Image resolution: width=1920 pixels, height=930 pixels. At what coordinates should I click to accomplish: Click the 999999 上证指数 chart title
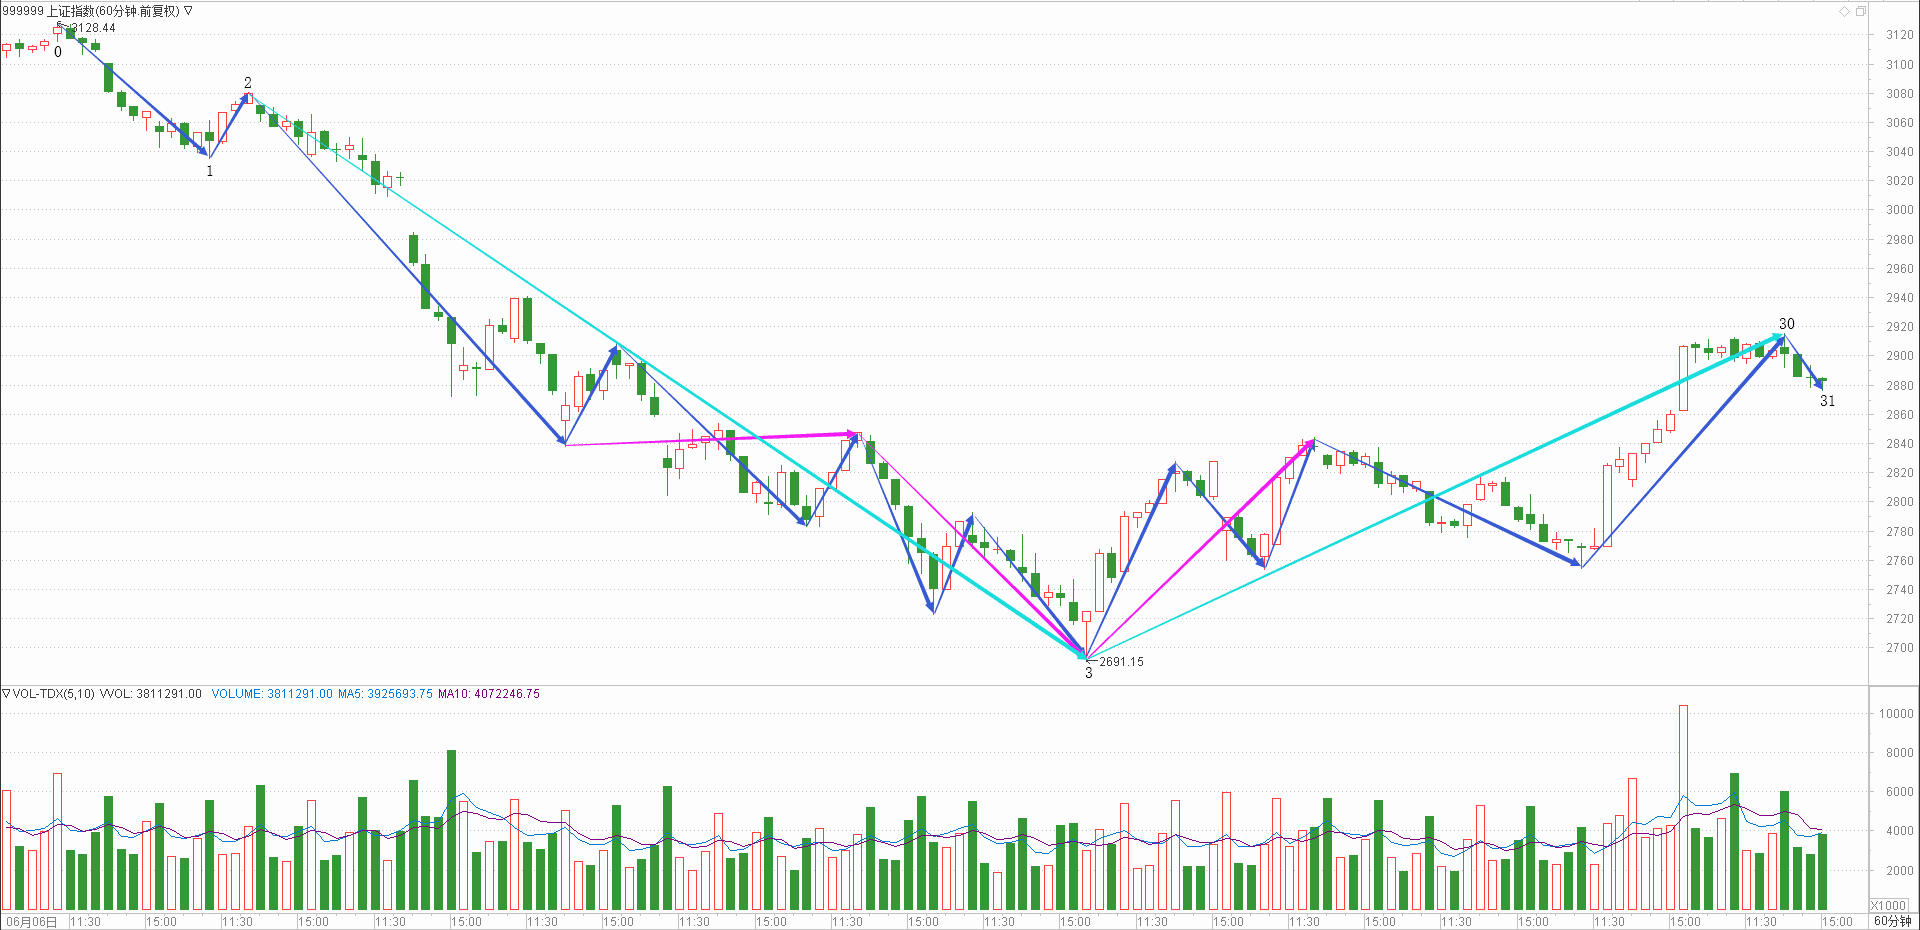click(x=90, y=11)
